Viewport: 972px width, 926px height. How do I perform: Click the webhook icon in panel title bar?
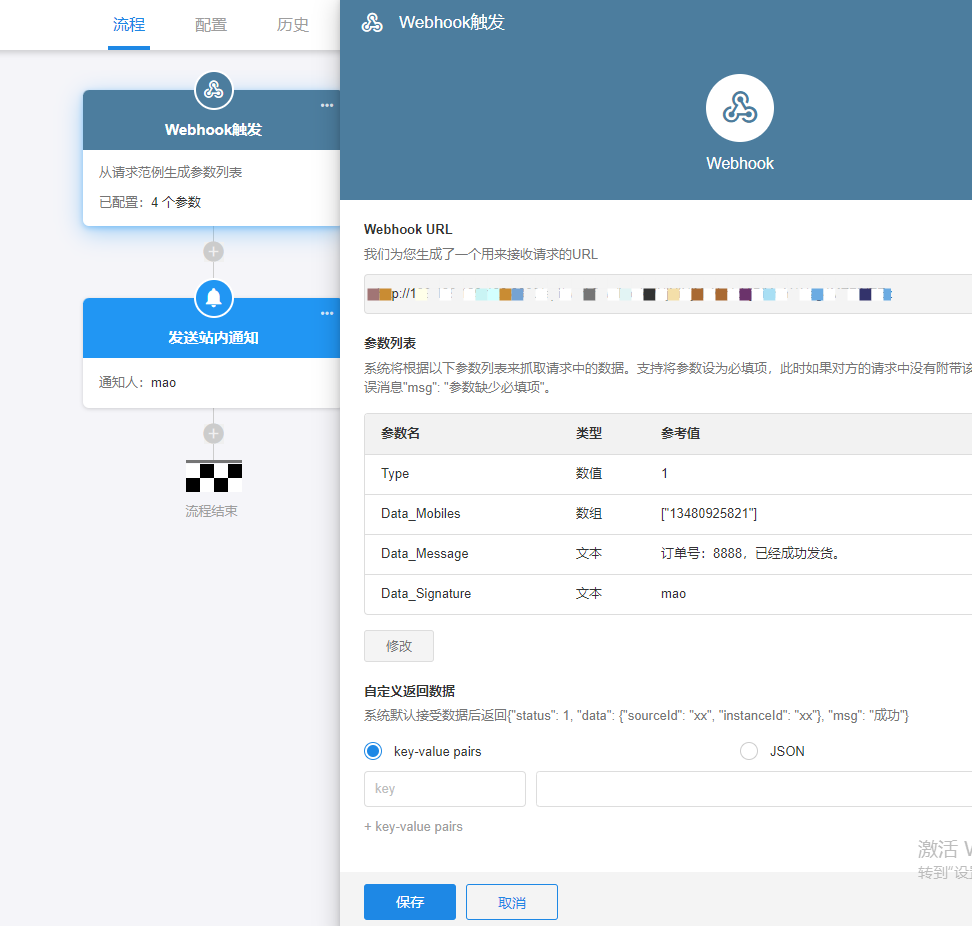point(372,23)
